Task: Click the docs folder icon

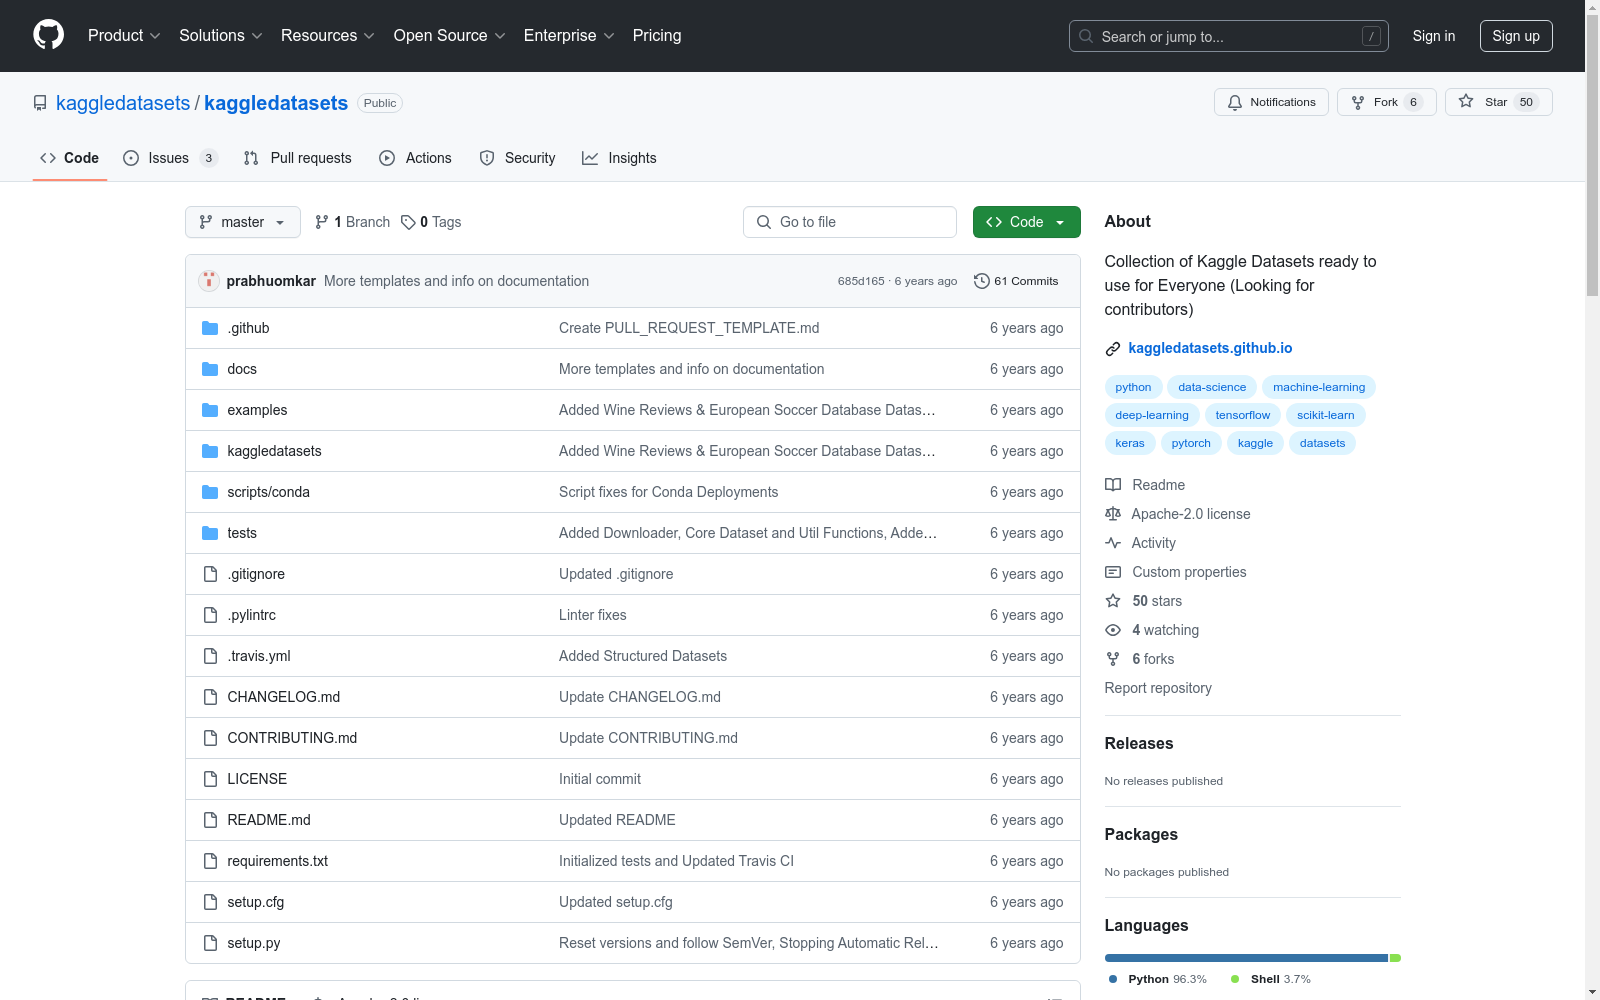Action: [x=210, y=369]
